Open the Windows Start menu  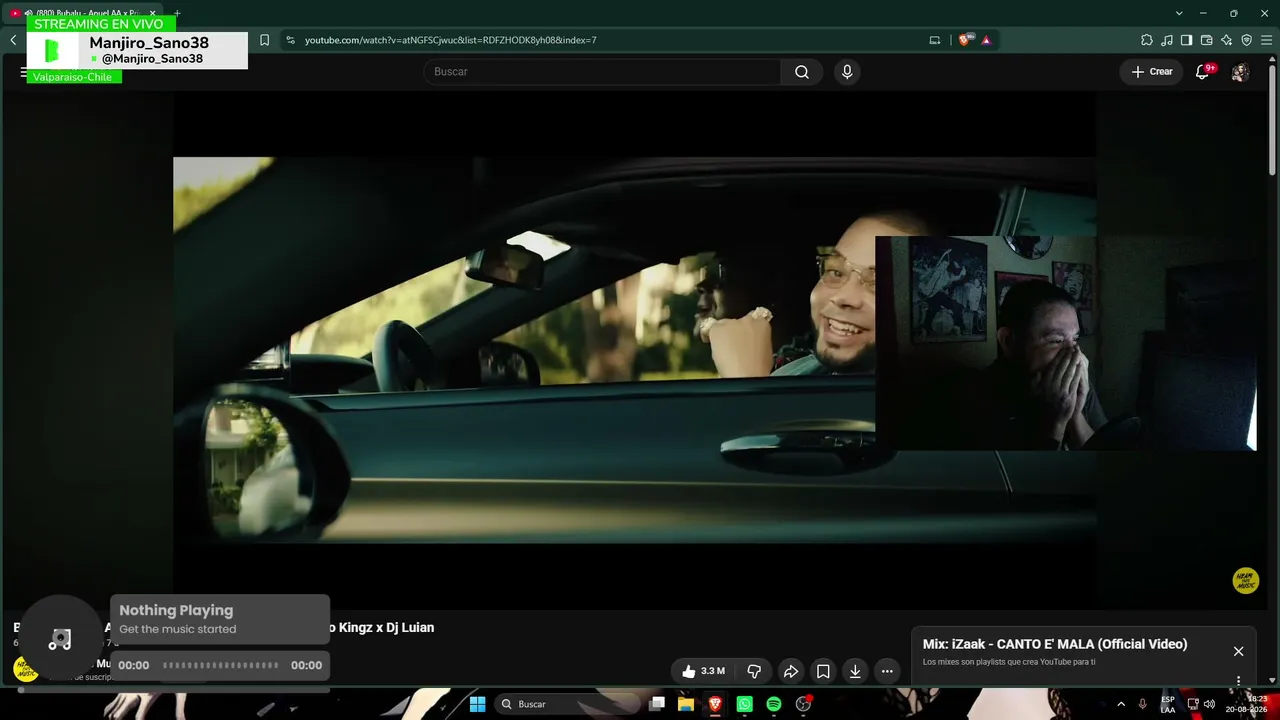click(x=477, y=704)
